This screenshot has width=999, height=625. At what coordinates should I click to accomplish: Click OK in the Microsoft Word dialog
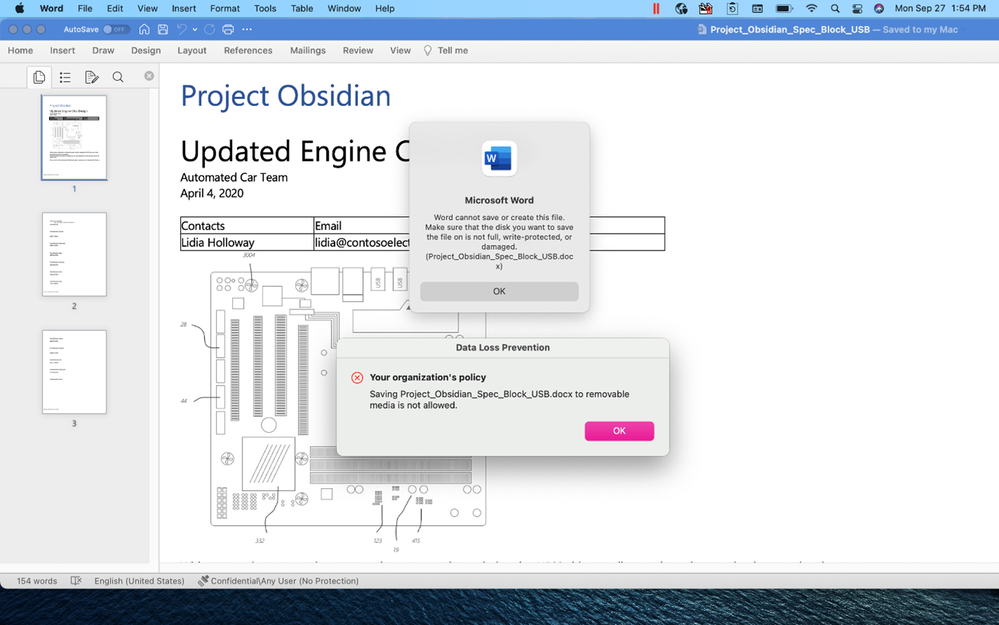coord(499,291)
